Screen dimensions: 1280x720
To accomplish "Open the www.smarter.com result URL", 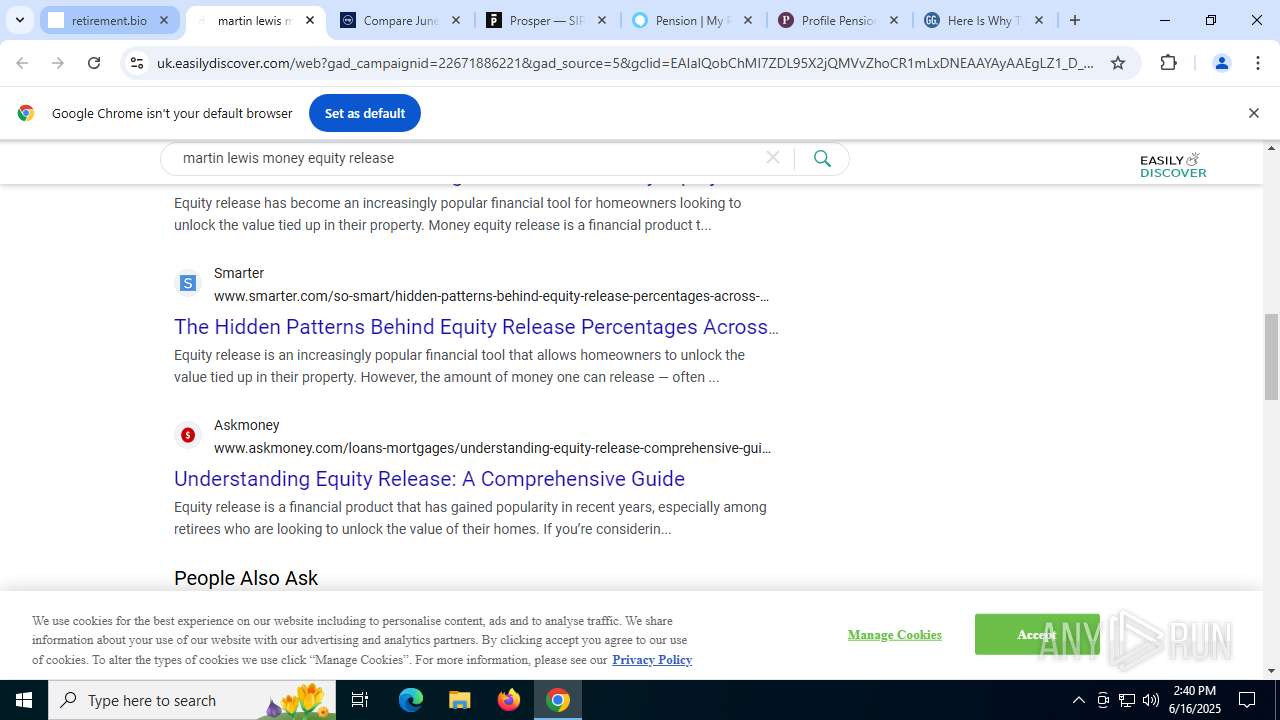I will (x=491, y=296).
